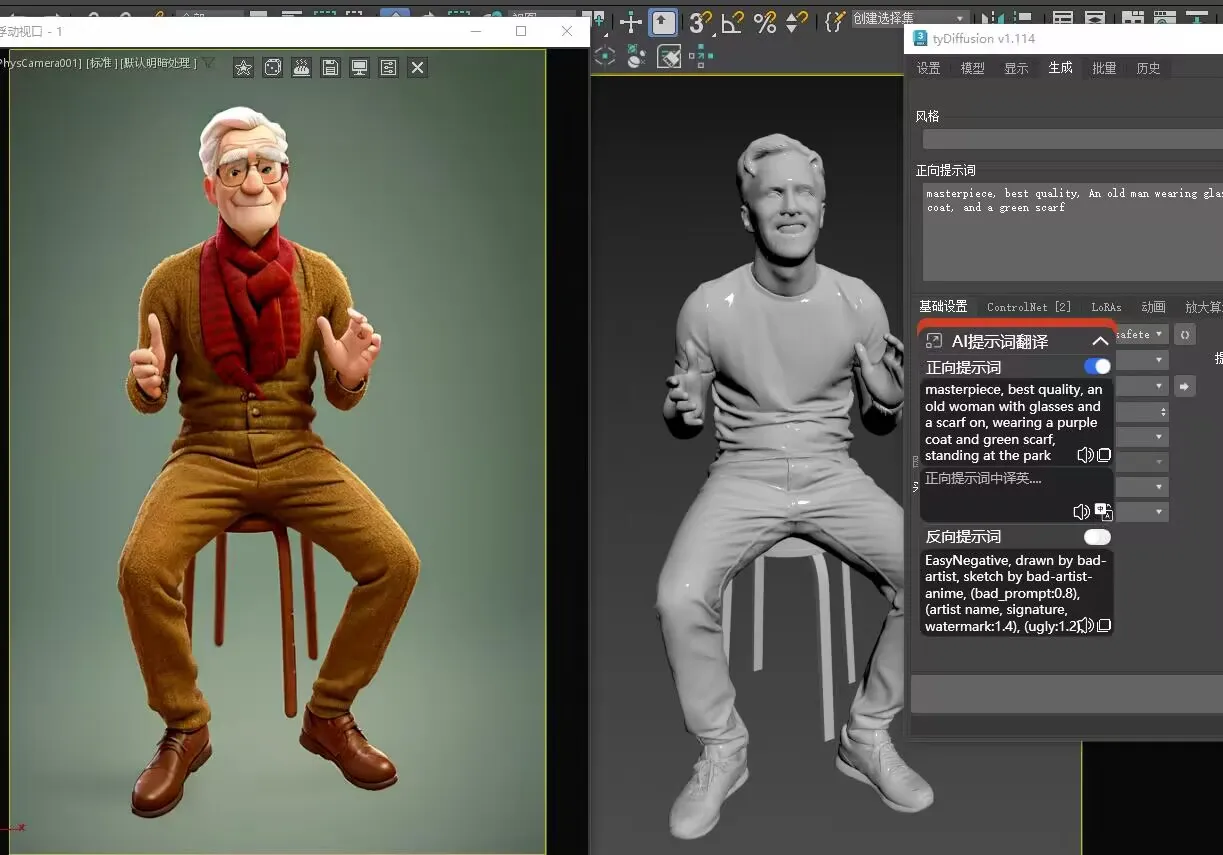
Task: Click the paintbrush canvas icon in the second toolbar row
Action: pyautogui.click(x=669, y=57)
